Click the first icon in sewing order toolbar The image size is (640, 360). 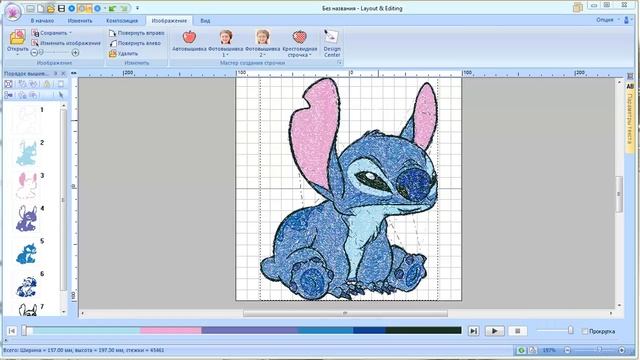(8, 84)
